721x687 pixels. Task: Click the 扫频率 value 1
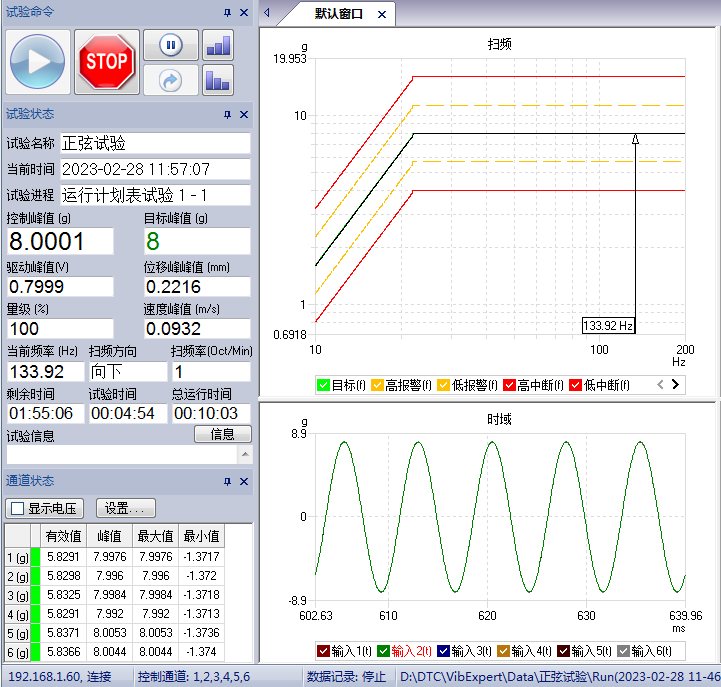coord(212,372)
